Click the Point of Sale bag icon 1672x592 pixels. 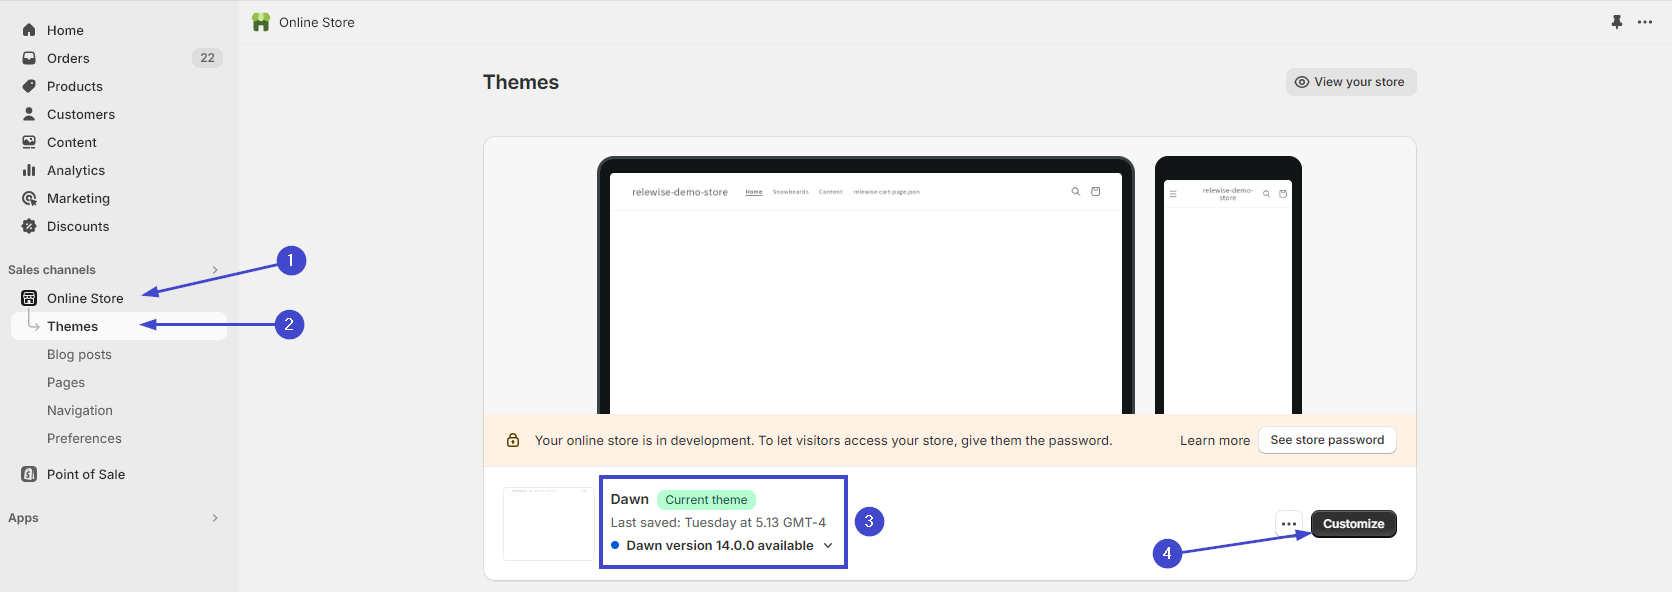29,474
